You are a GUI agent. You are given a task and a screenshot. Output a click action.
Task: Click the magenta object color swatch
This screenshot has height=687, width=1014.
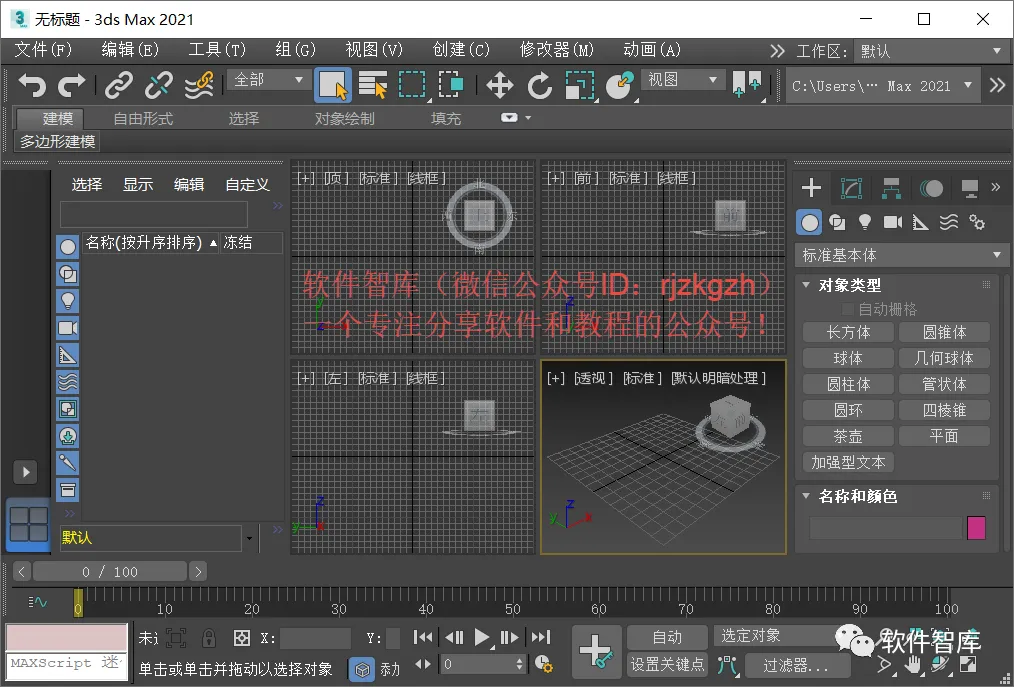(976, 528)
